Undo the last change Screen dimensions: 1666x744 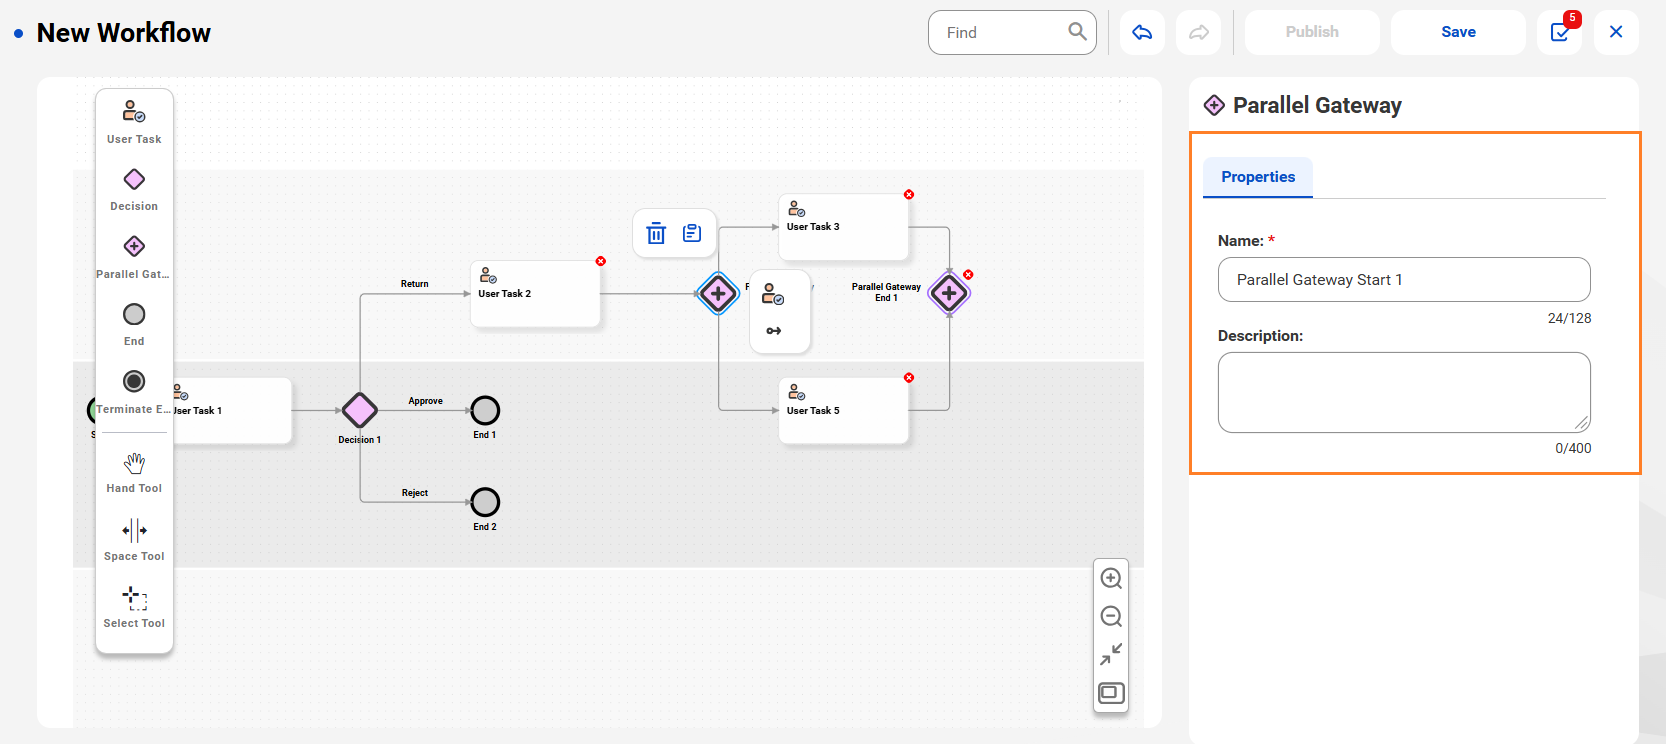coord(1142,33)
